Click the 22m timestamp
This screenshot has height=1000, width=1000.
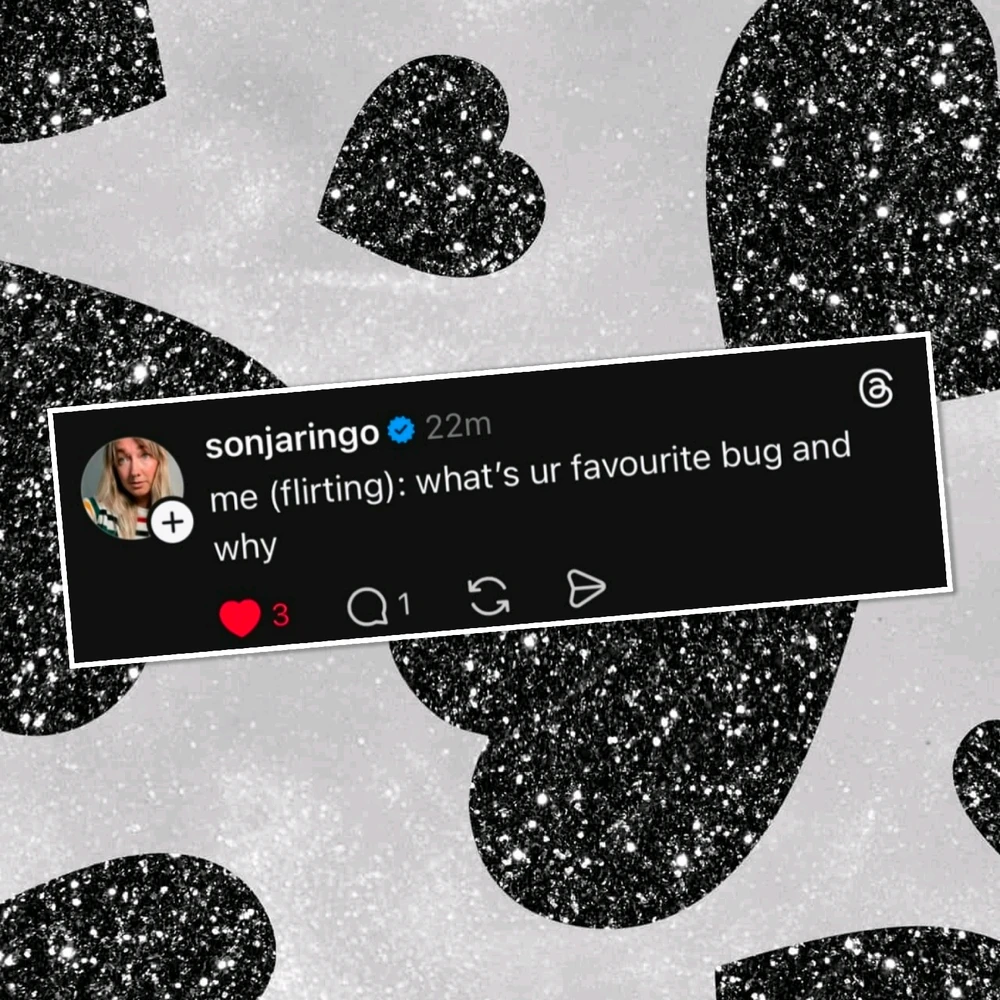click(459, 426)
